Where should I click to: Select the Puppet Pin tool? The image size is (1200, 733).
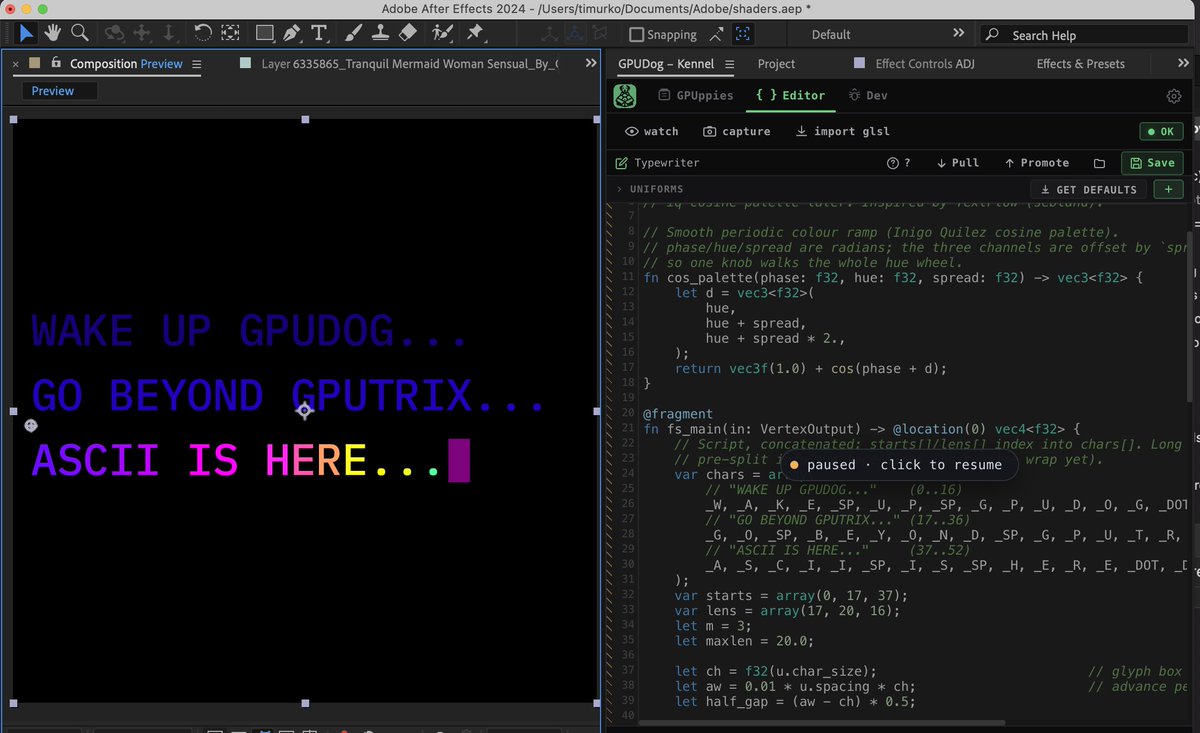coord(475,33)
